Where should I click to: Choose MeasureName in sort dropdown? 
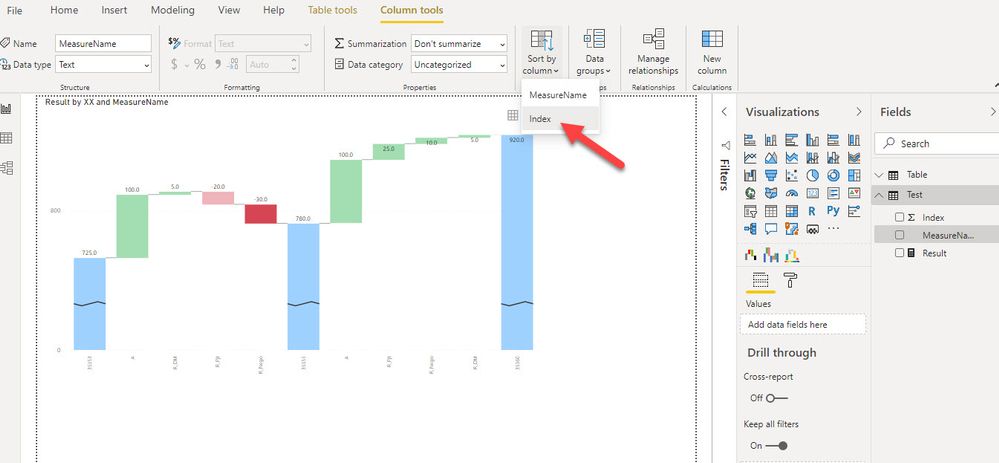560,95
